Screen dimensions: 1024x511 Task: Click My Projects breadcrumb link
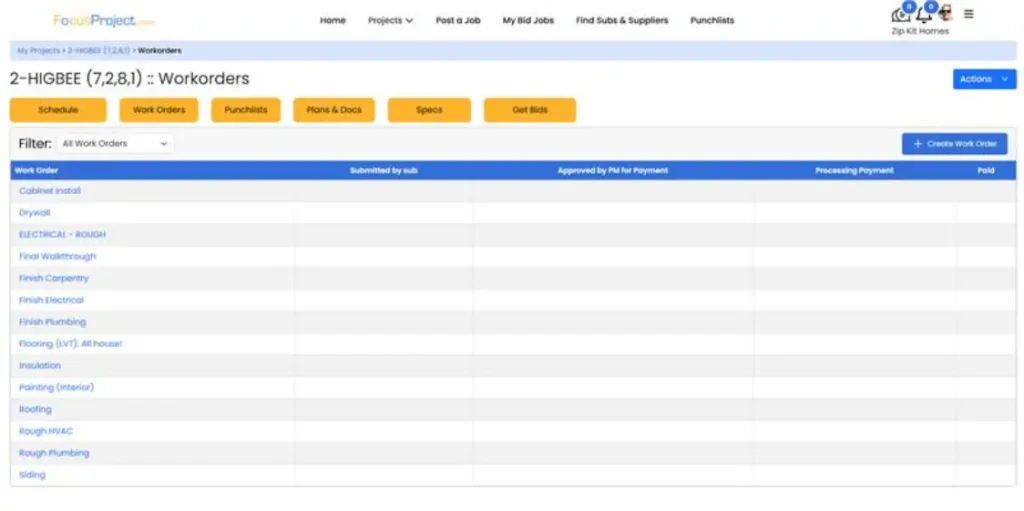point(38,50)
